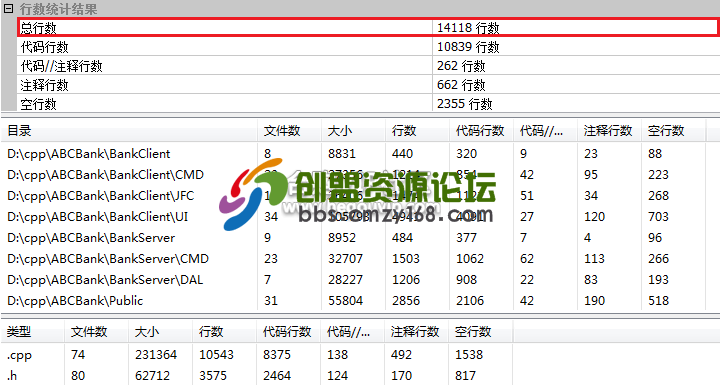Screen dimensions: 722x389
Task: Click code lines 8375 in .cpp row
Action: (277, 355)
